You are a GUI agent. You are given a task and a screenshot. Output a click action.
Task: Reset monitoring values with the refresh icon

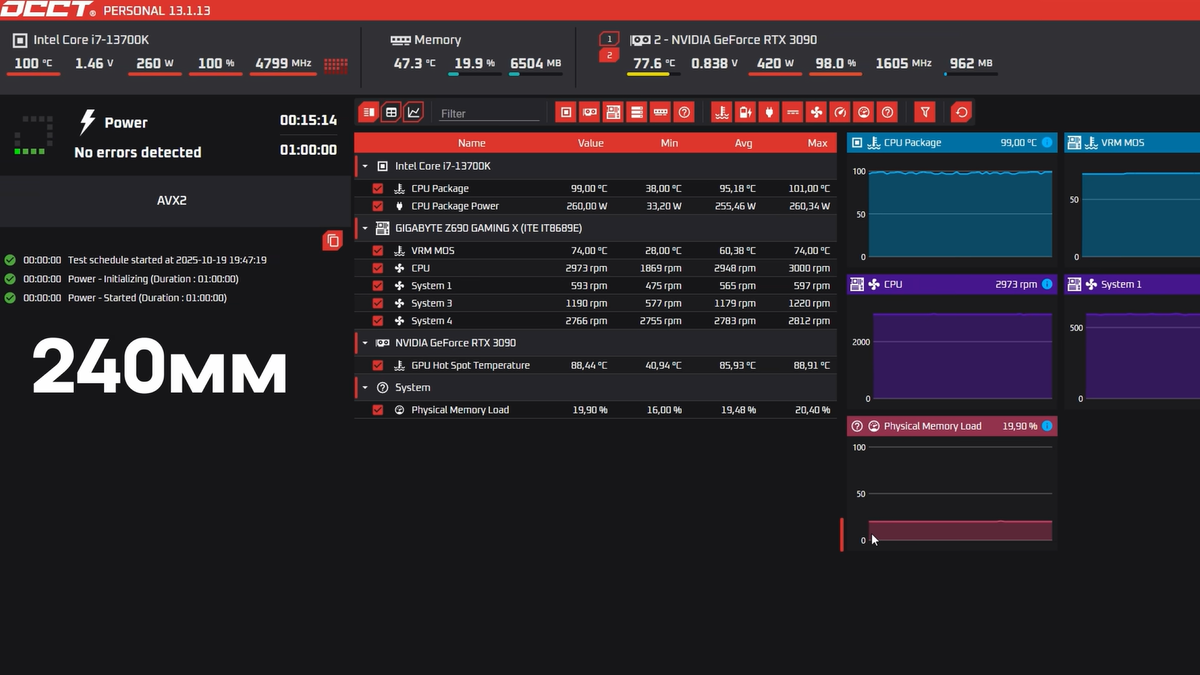[960, 112]
